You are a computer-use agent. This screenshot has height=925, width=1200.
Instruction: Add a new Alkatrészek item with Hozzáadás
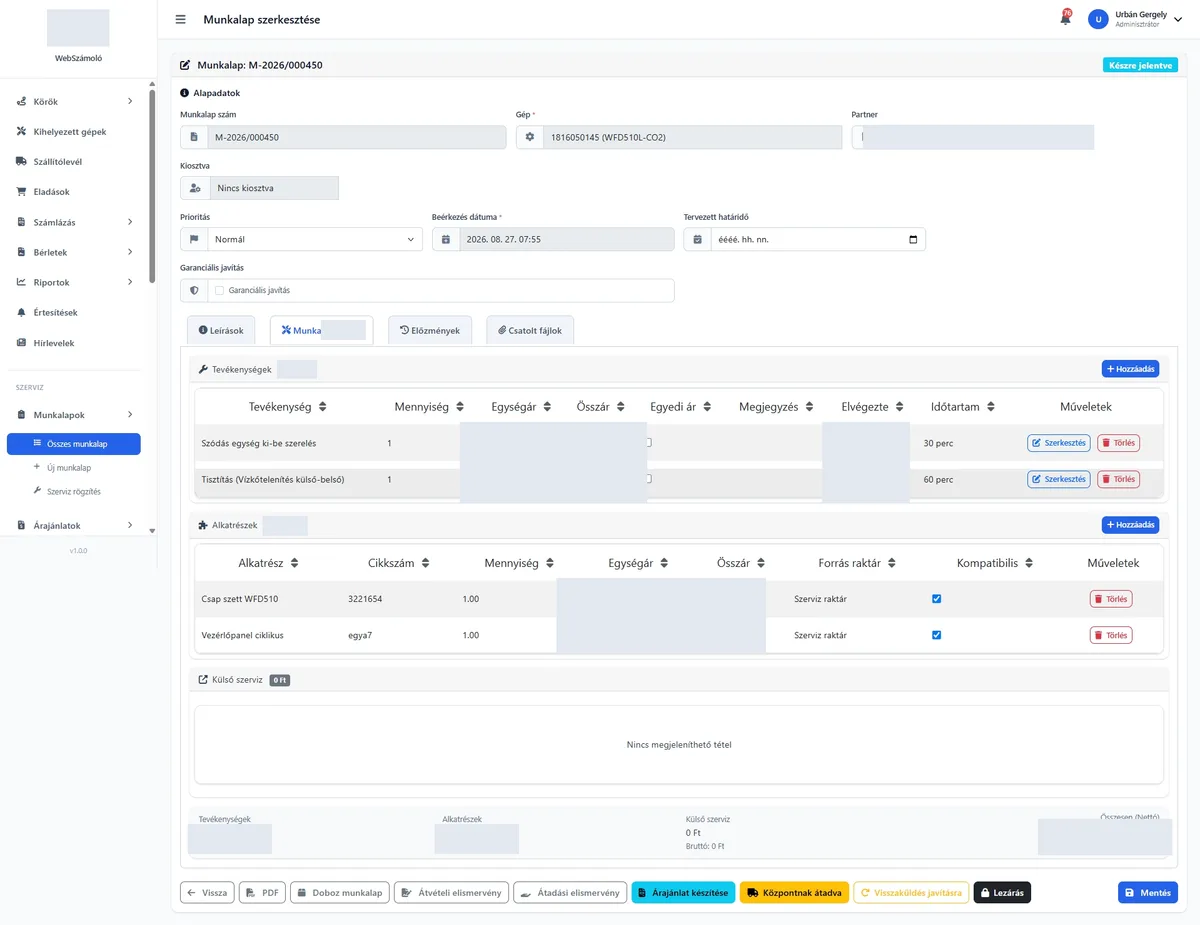(x=1131, y=525)
